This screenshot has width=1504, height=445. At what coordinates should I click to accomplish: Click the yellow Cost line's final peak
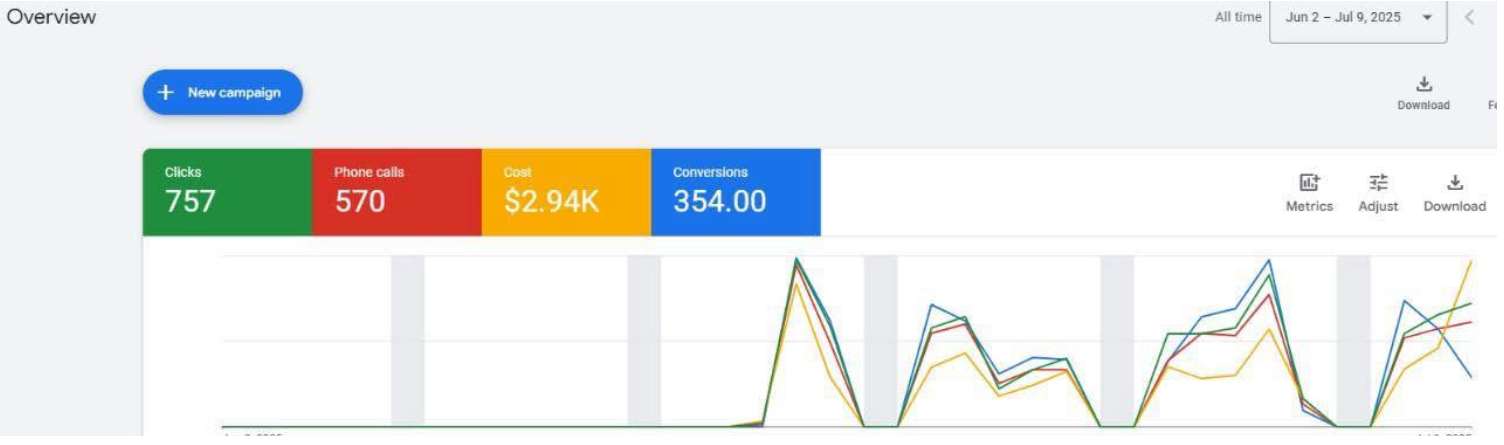1471,261
